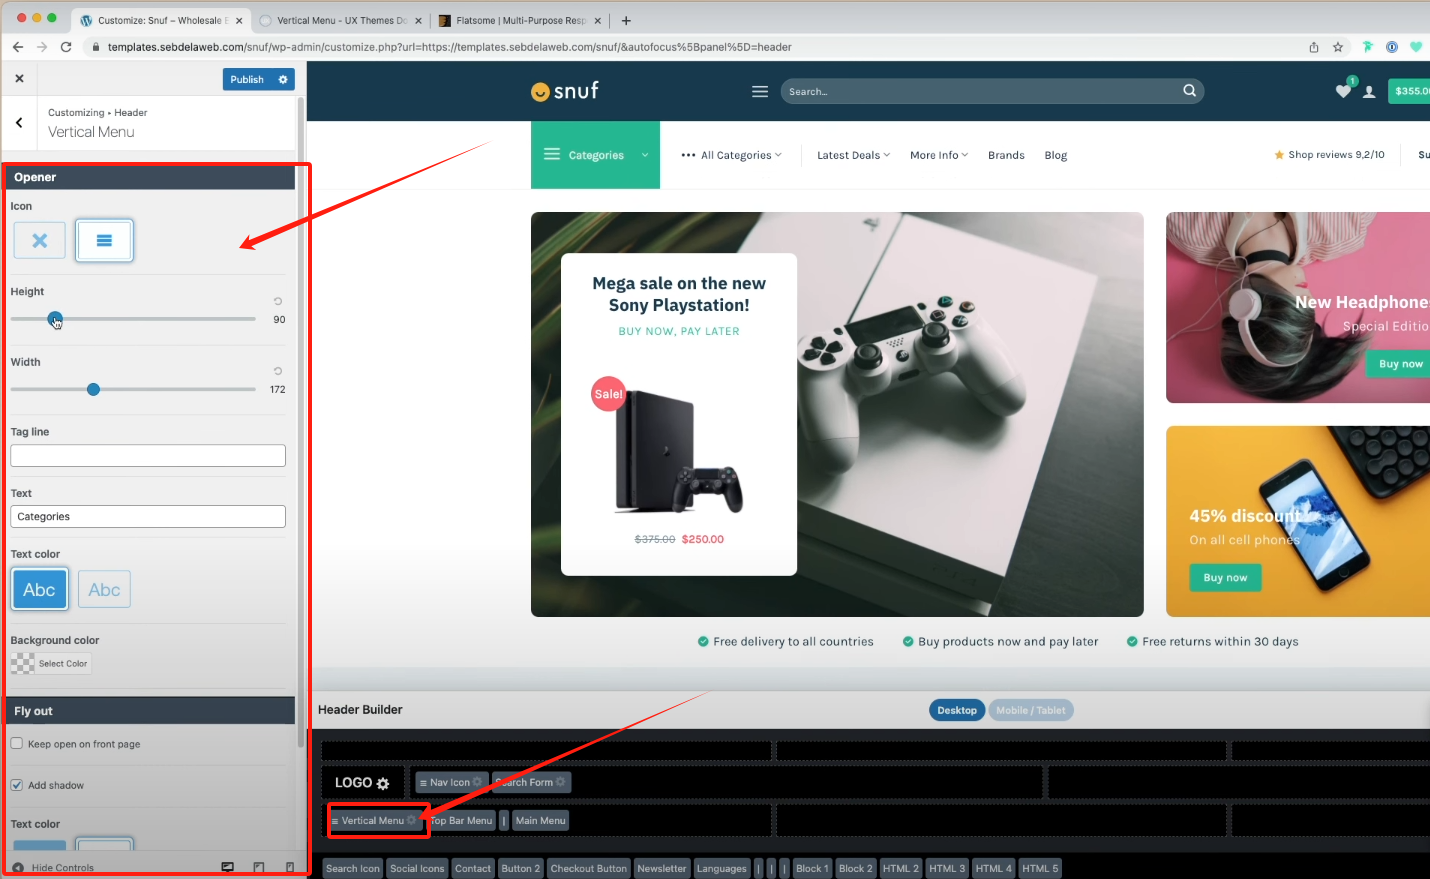Open the Brands menu item
This screenshot has height=879, width=1430.
1006,155
